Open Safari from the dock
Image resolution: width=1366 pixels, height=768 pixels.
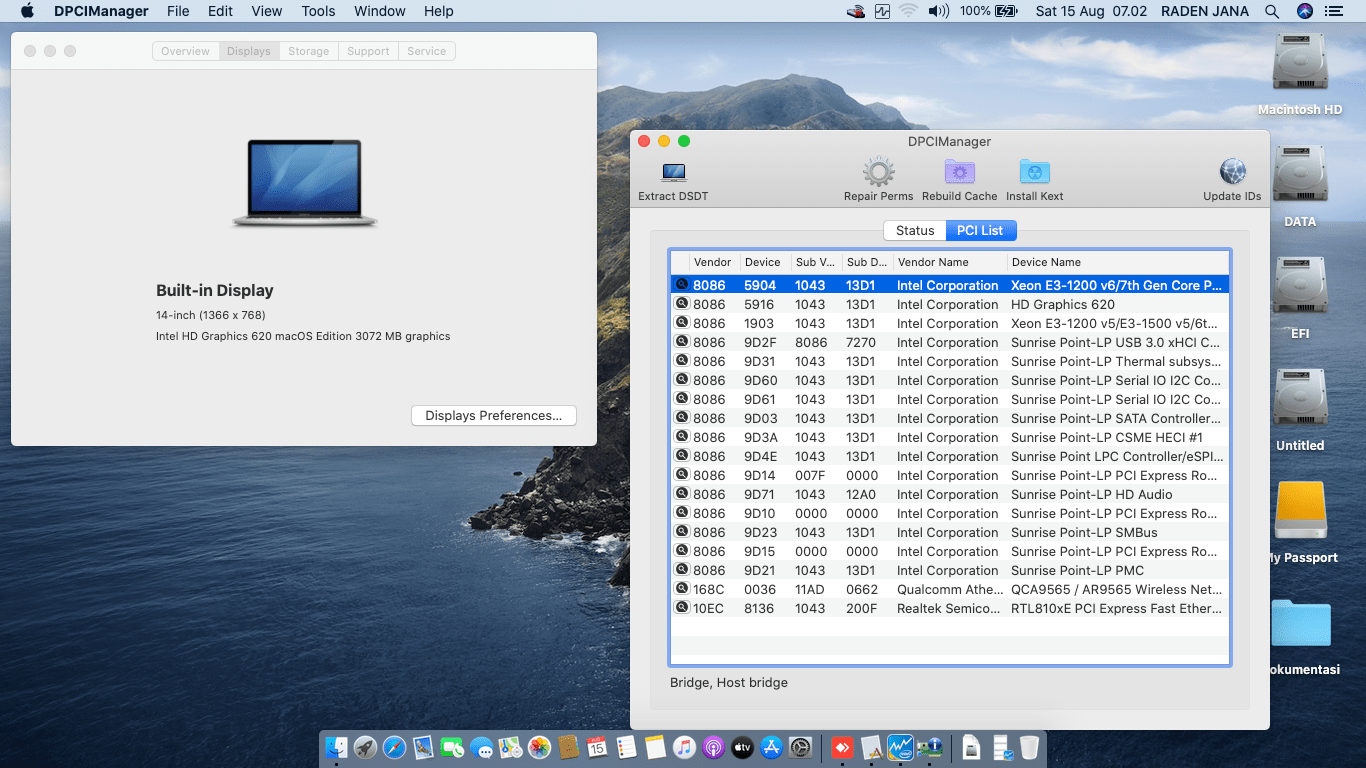pos(394,747)
